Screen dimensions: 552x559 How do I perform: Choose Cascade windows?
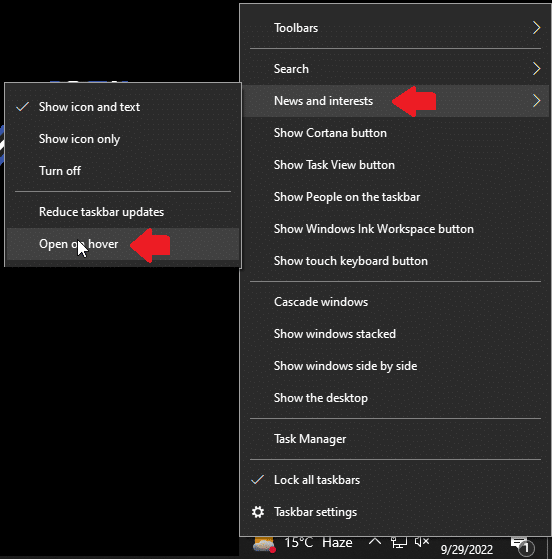point(395,302)
